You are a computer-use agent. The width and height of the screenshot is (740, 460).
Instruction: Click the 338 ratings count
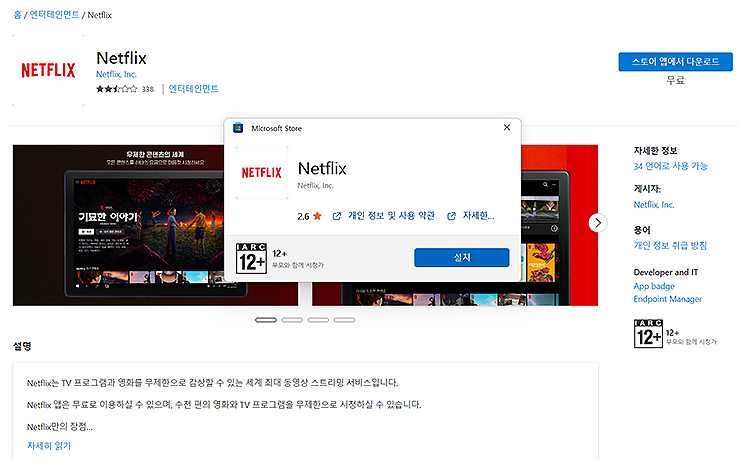click(x=148, y=89)
